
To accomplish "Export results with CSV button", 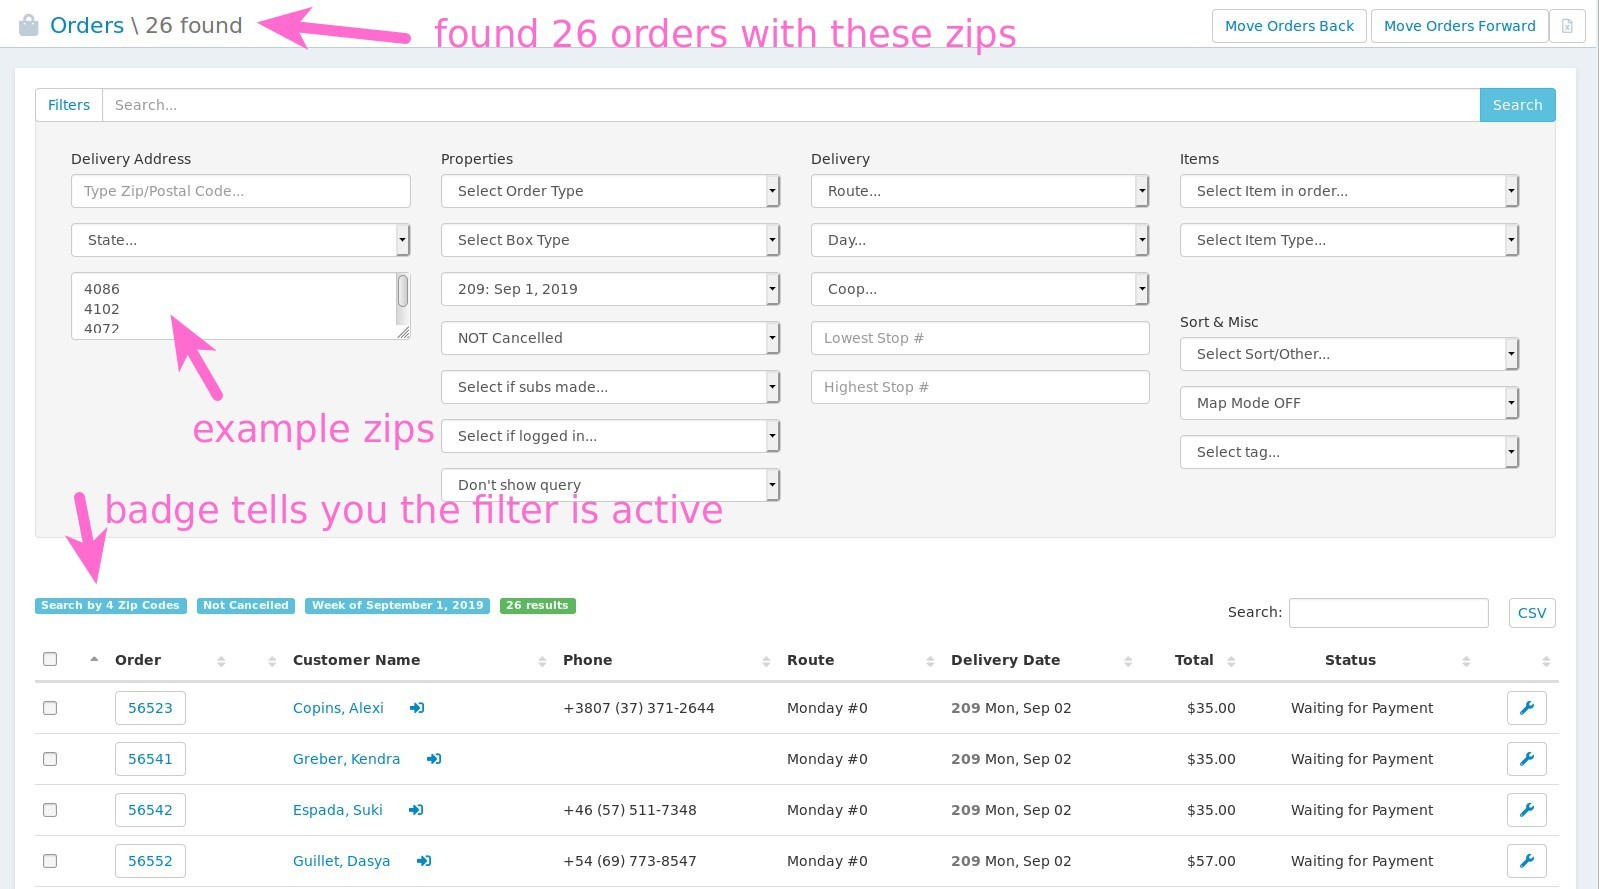I will click(1532, 613).
